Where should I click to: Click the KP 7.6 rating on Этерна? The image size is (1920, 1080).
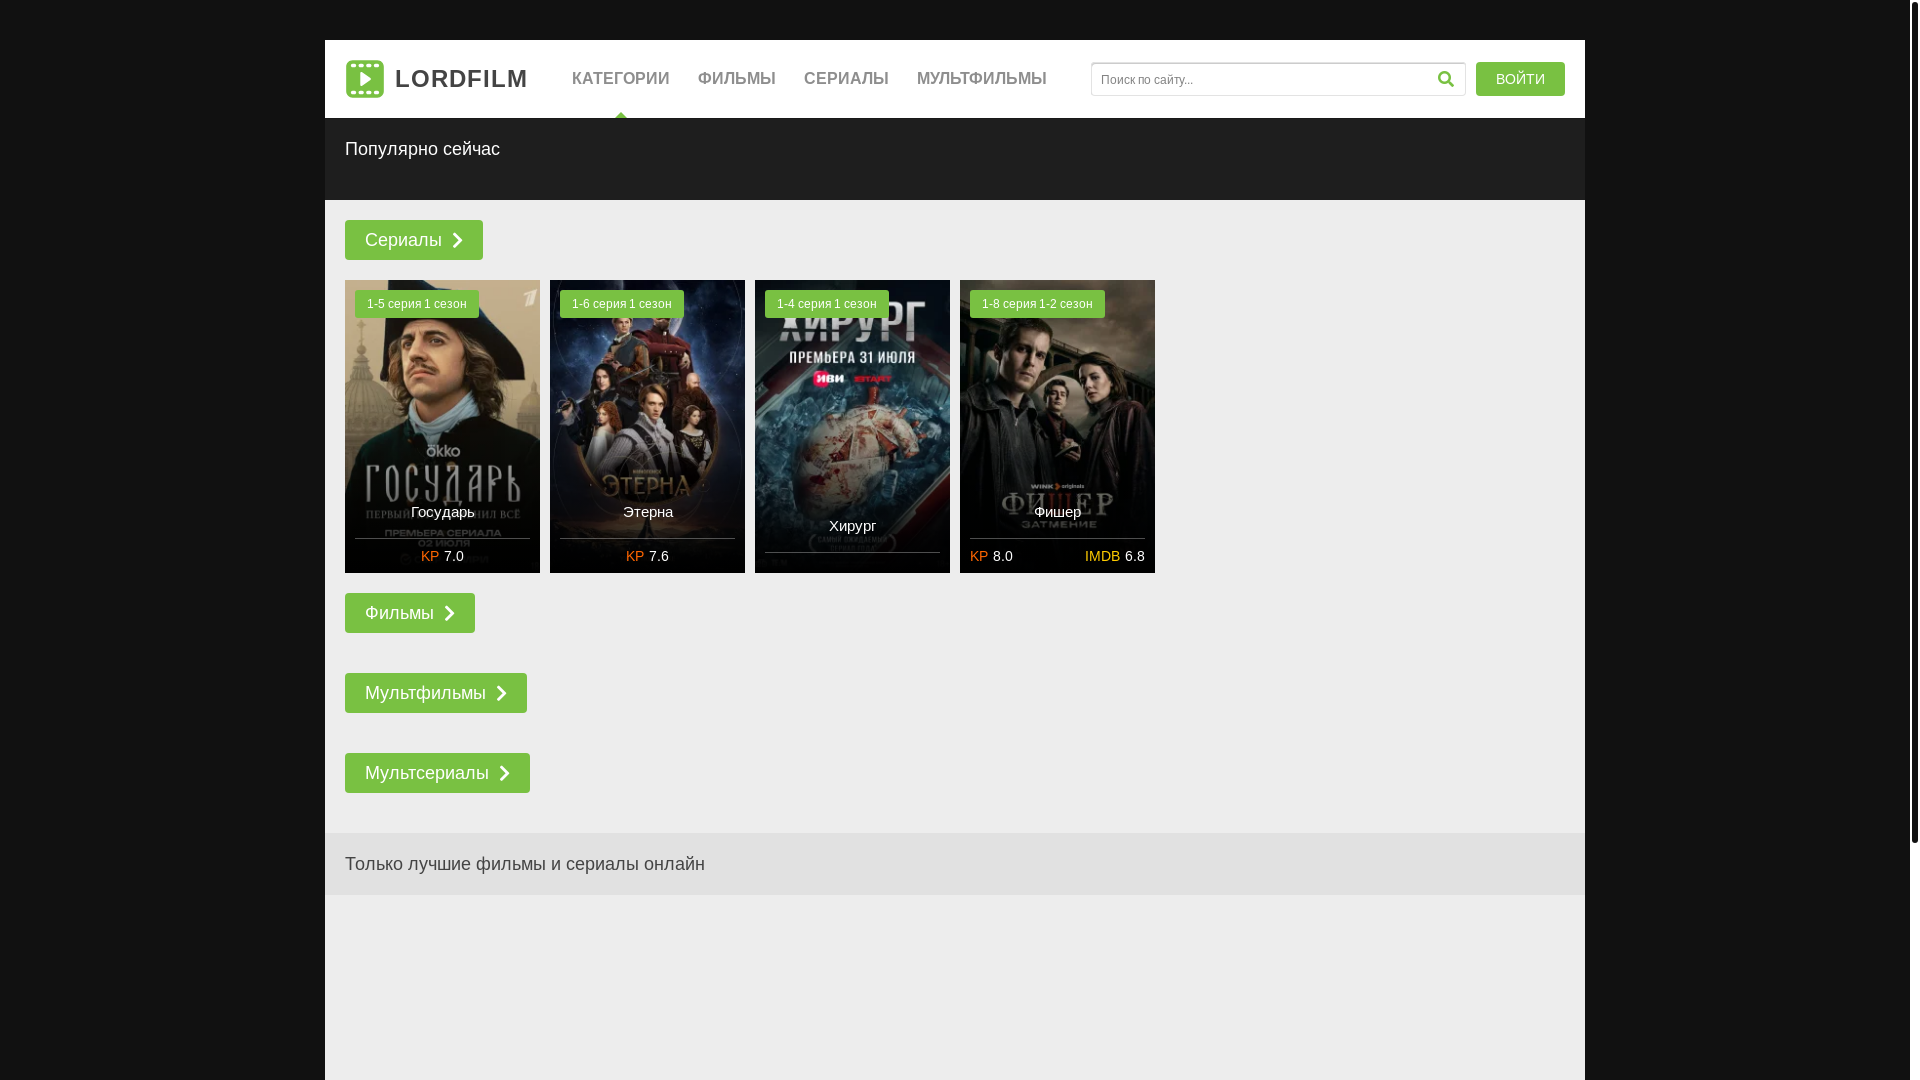click(x=647, y=556)
